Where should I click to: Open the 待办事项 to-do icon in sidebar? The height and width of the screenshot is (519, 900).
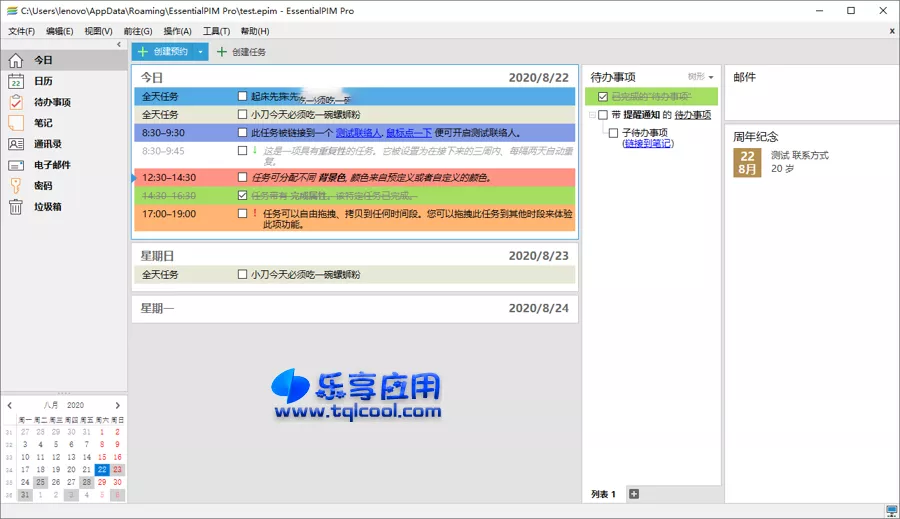[15, 102]
